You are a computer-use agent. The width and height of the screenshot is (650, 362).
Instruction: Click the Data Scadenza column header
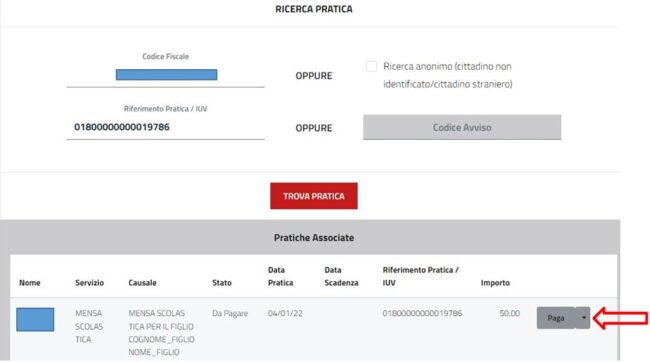pyautogui.click(x=341, y=276)
